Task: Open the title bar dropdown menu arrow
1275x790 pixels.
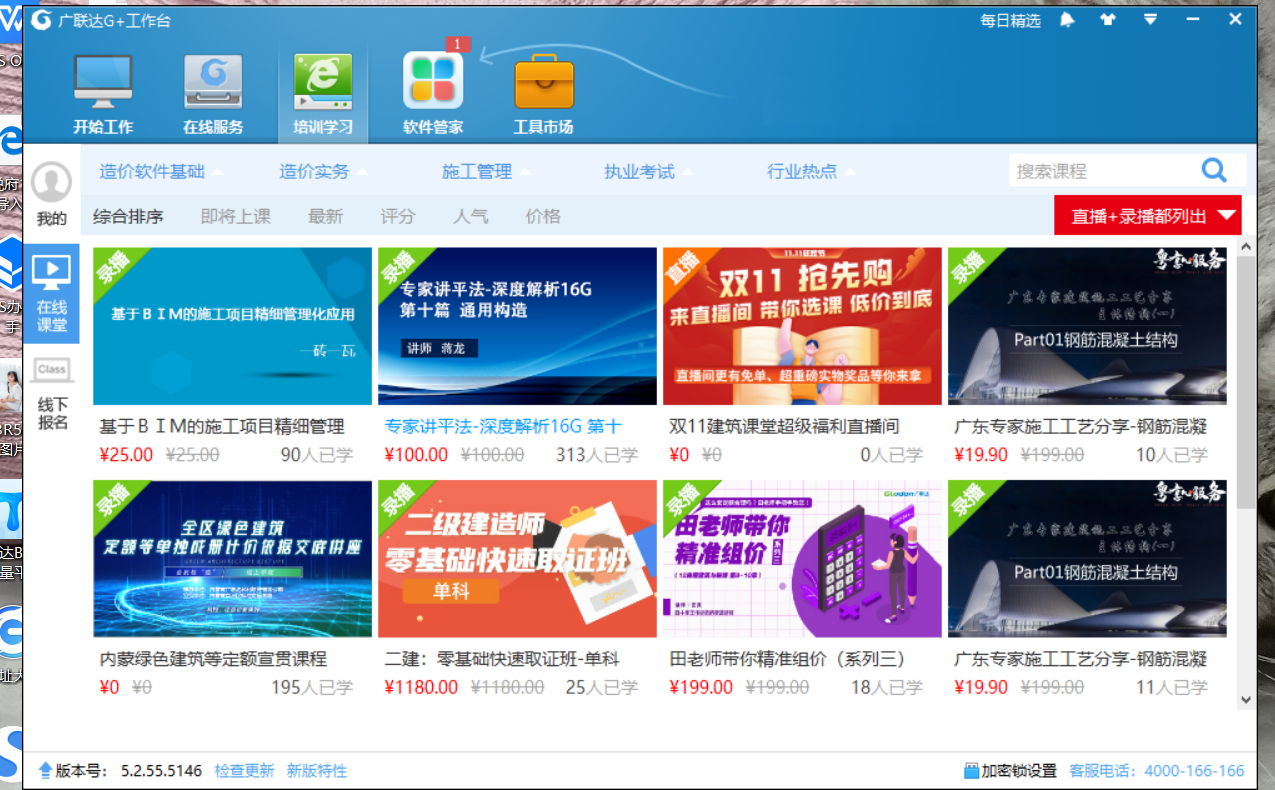Action: (x=1150, y=20)
